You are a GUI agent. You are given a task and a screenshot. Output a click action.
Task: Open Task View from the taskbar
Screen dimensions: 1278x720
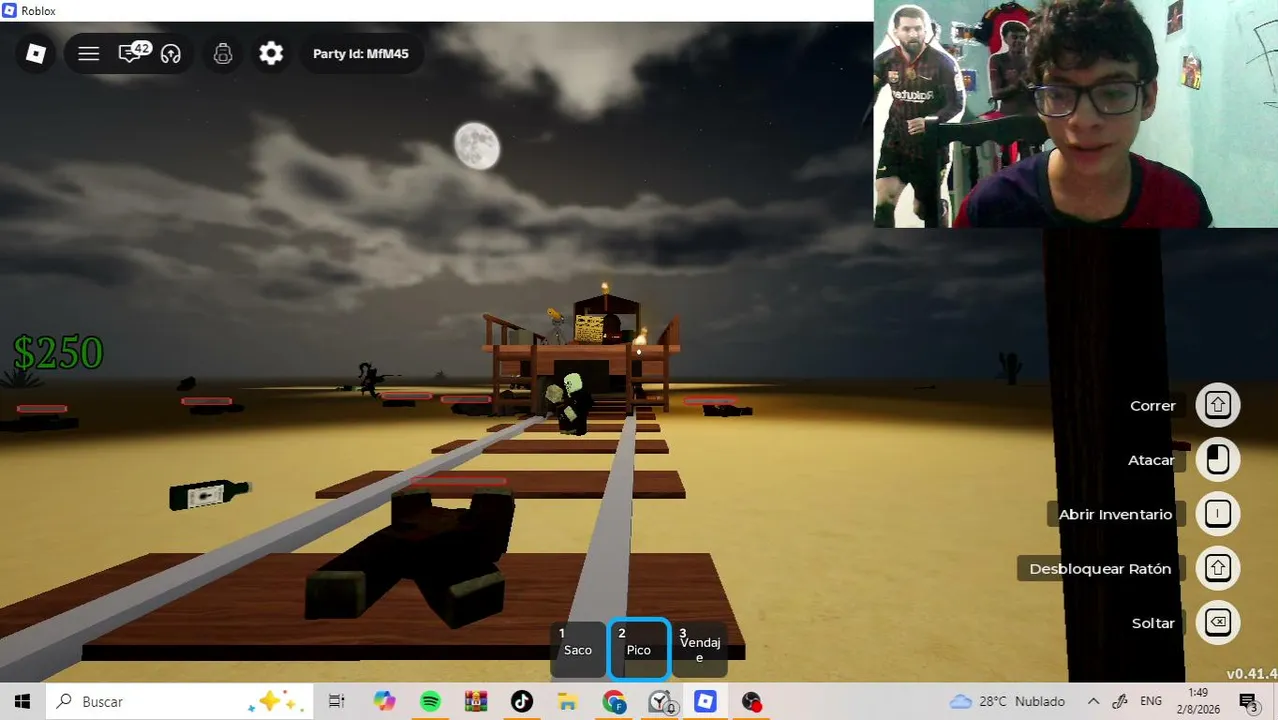pos(337,702)
